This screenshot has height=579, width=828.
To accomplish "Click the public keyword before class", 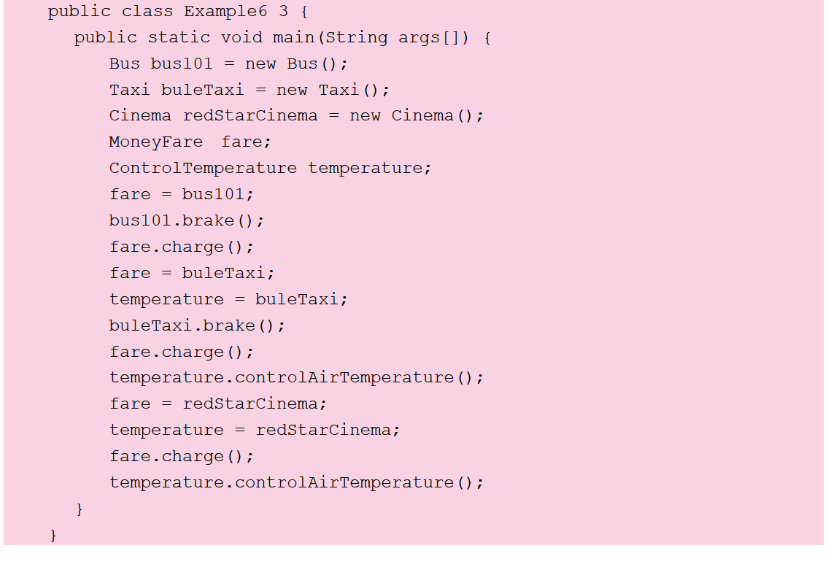I will tap(78, 12).
